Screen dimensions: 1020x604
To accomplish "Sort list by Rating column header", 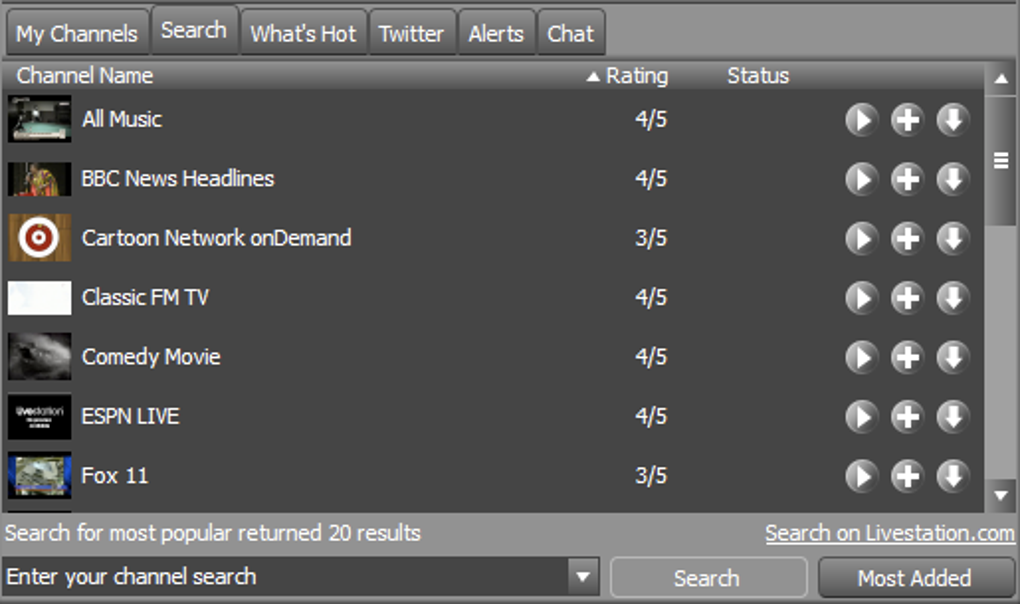I will tap(628, 76).
